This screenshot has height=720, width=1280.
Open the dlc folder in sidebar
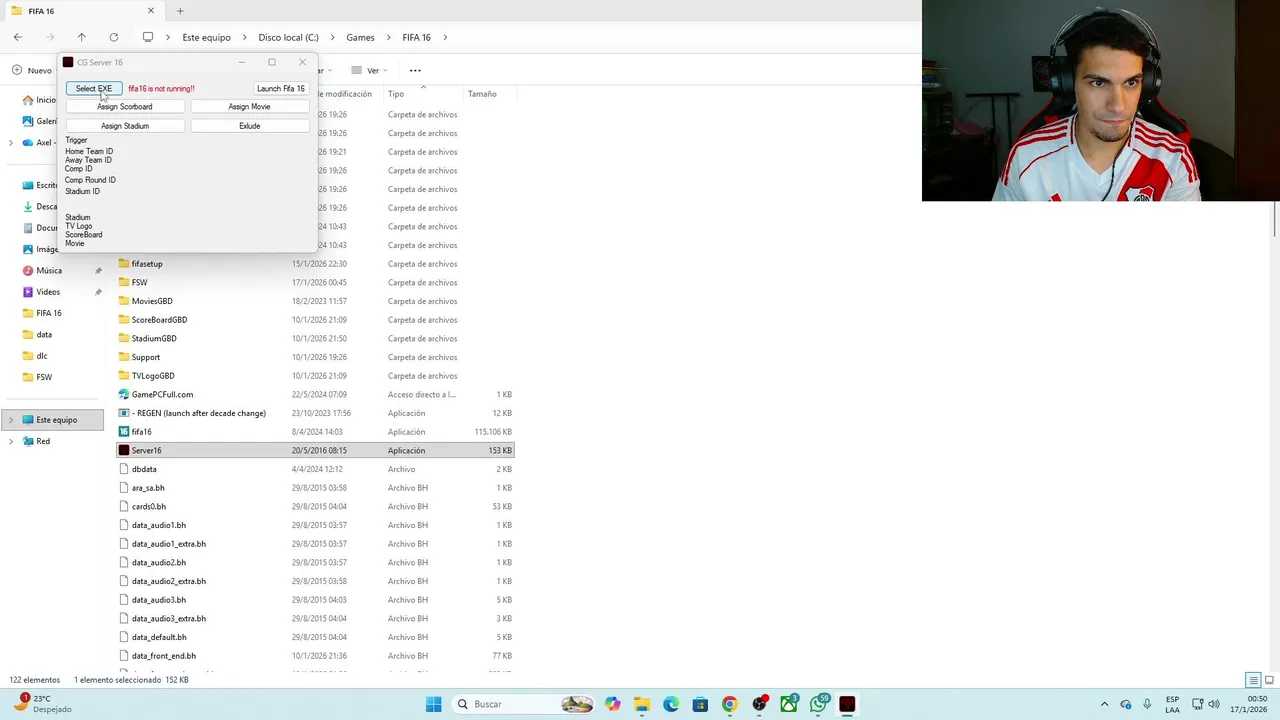pos(42,356)
